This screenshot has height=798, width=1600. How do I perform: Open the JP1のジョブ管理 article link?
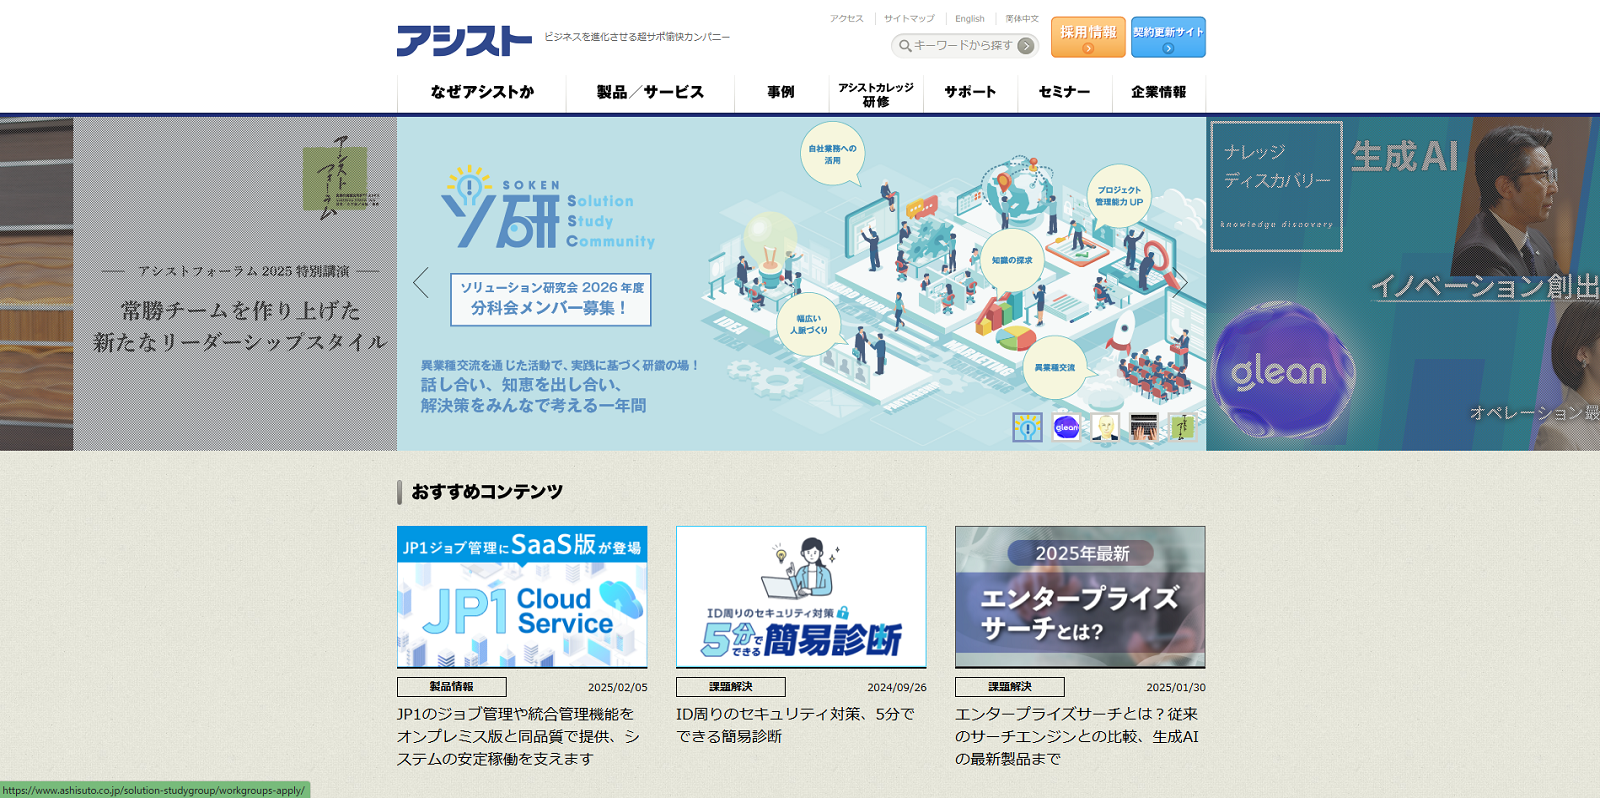(518, 737)
